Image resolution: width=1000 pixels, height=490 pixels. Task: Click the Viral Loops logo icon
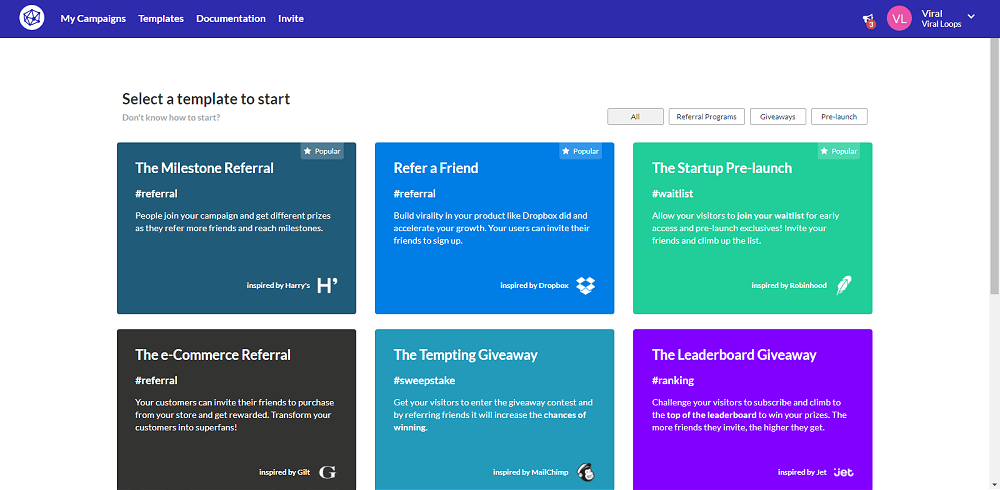[x=32, y=19]
